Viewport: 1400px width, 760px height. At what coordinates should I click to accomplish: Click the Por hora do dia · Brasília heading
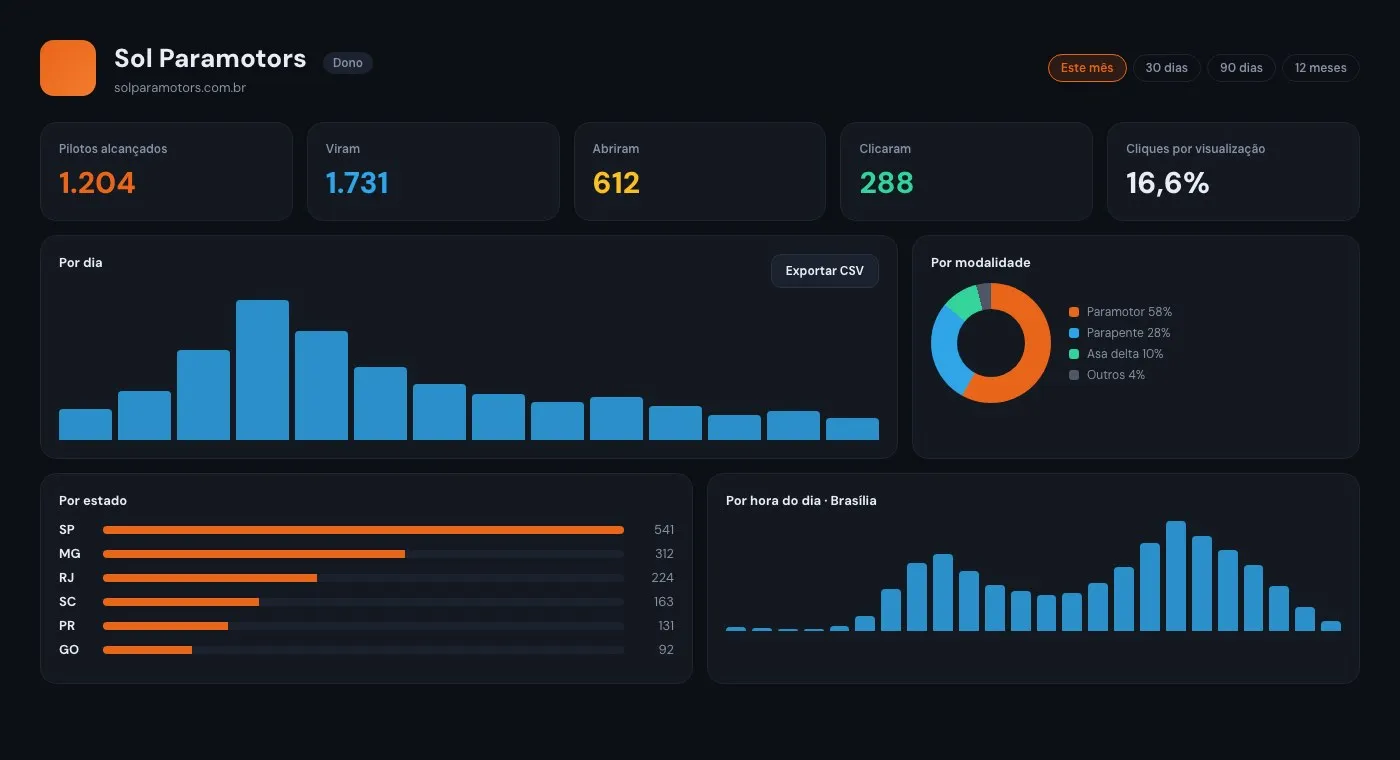[801, 501]
